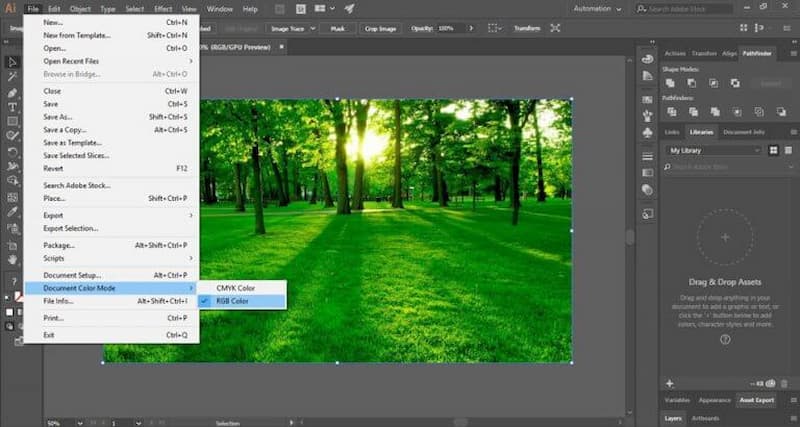Viewport: 800px width, 427px height.
Task: Click the Mask button
Action: point(338,29)
